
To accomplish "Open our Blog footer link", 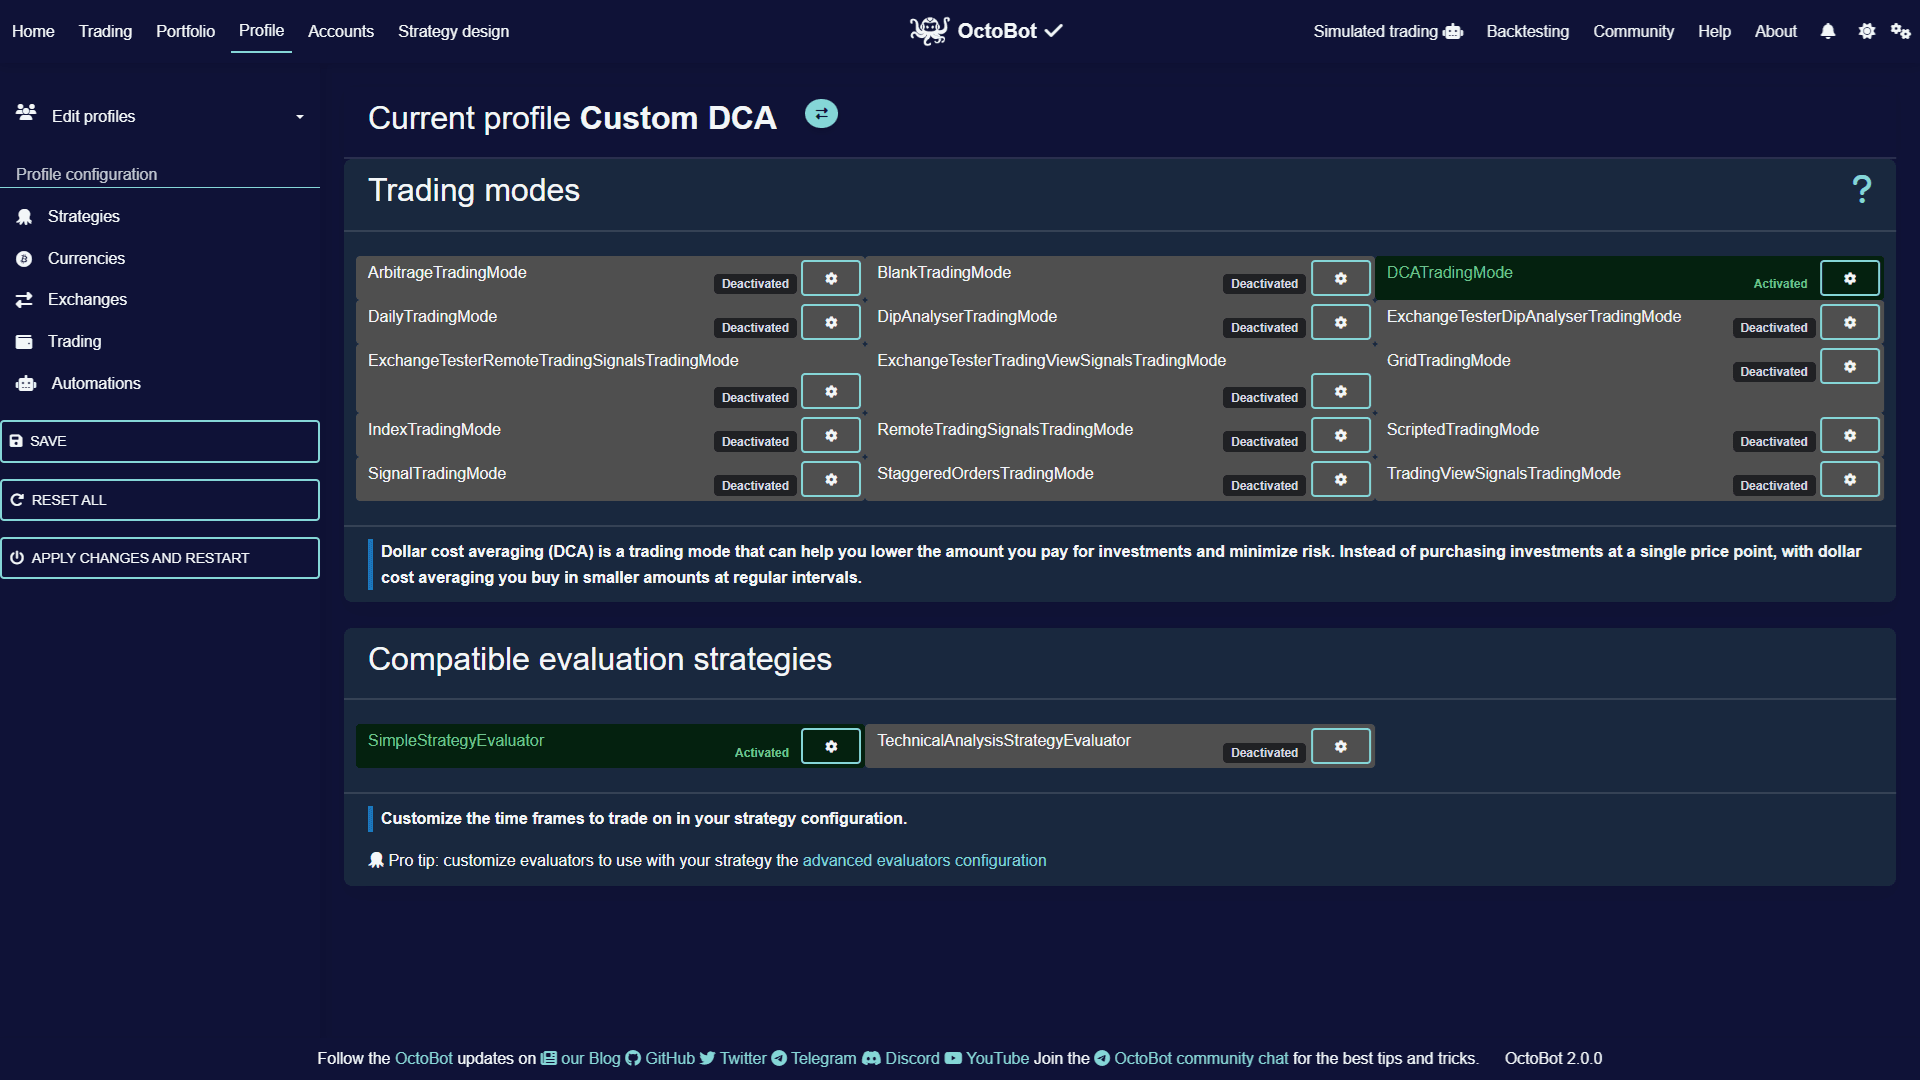I will click(581, 1058).
